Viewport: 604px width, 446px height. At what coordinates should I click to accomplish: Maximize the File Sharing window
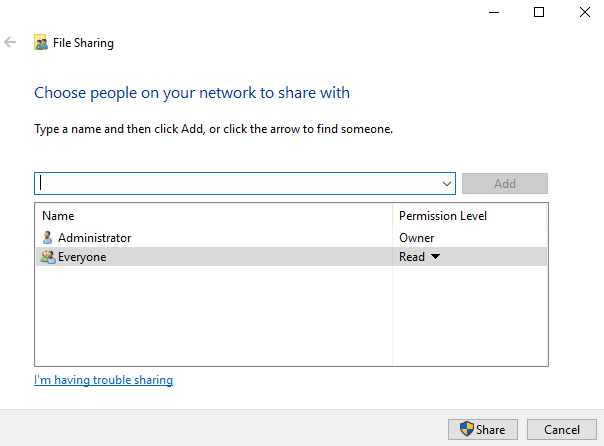[539, 12]
